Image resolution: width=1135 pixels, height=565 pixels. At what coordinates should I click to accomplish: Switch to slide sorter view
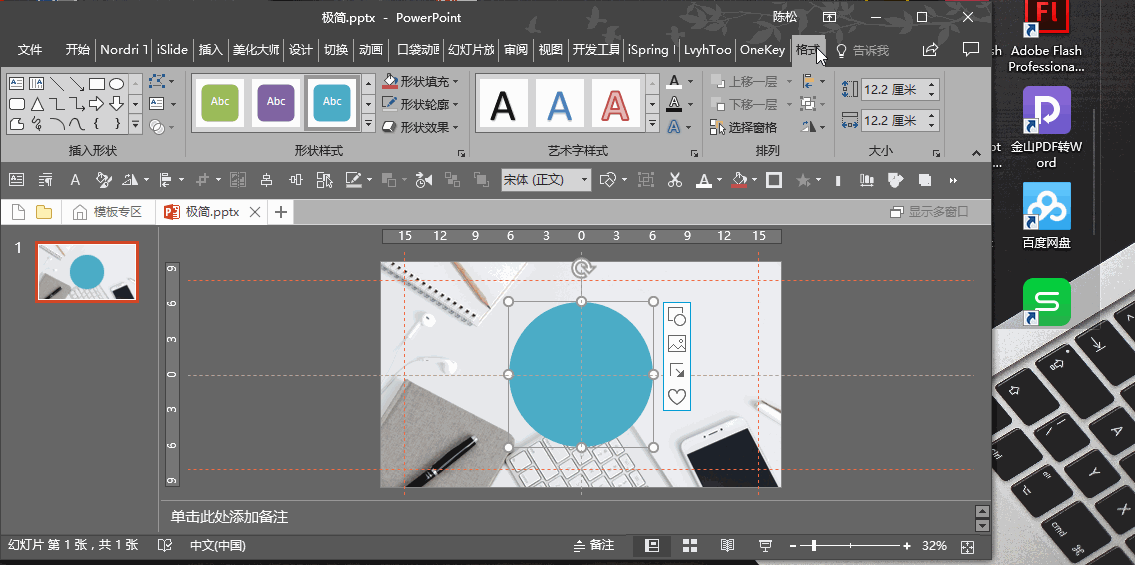[x=690, y=545]
